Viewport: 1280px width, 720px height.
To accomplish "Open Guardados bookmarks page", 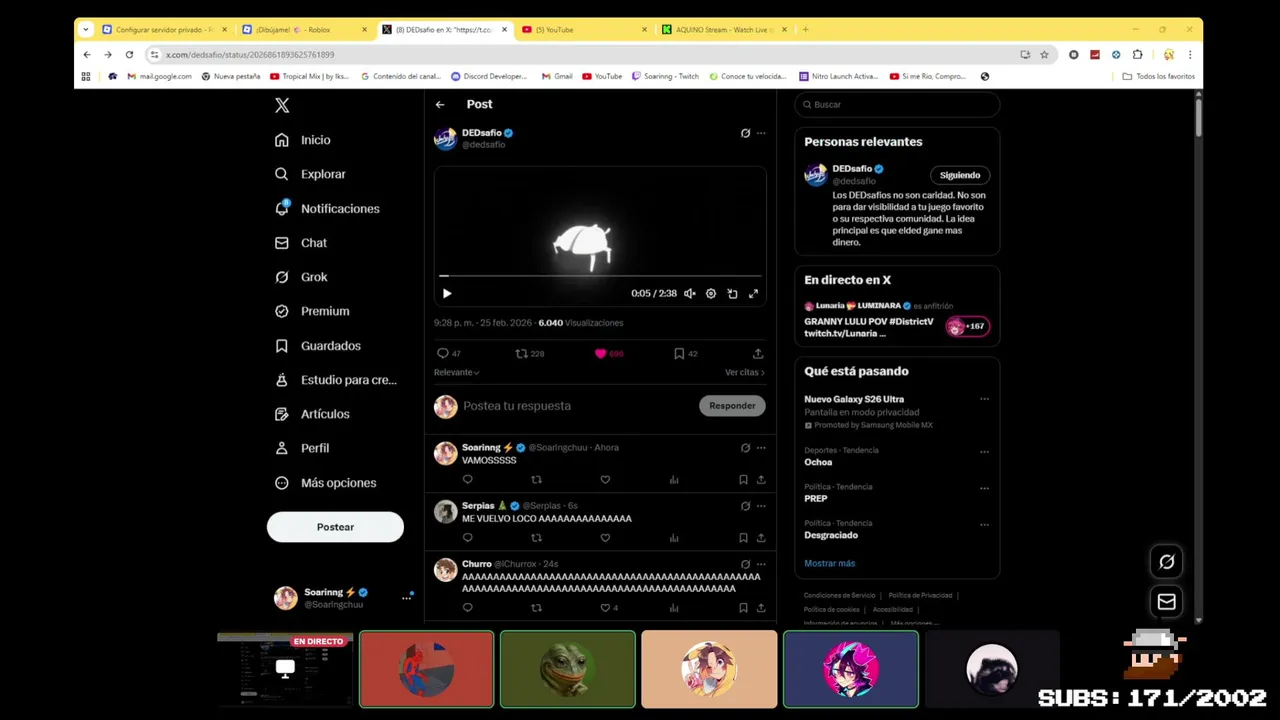I will (317, 346).
